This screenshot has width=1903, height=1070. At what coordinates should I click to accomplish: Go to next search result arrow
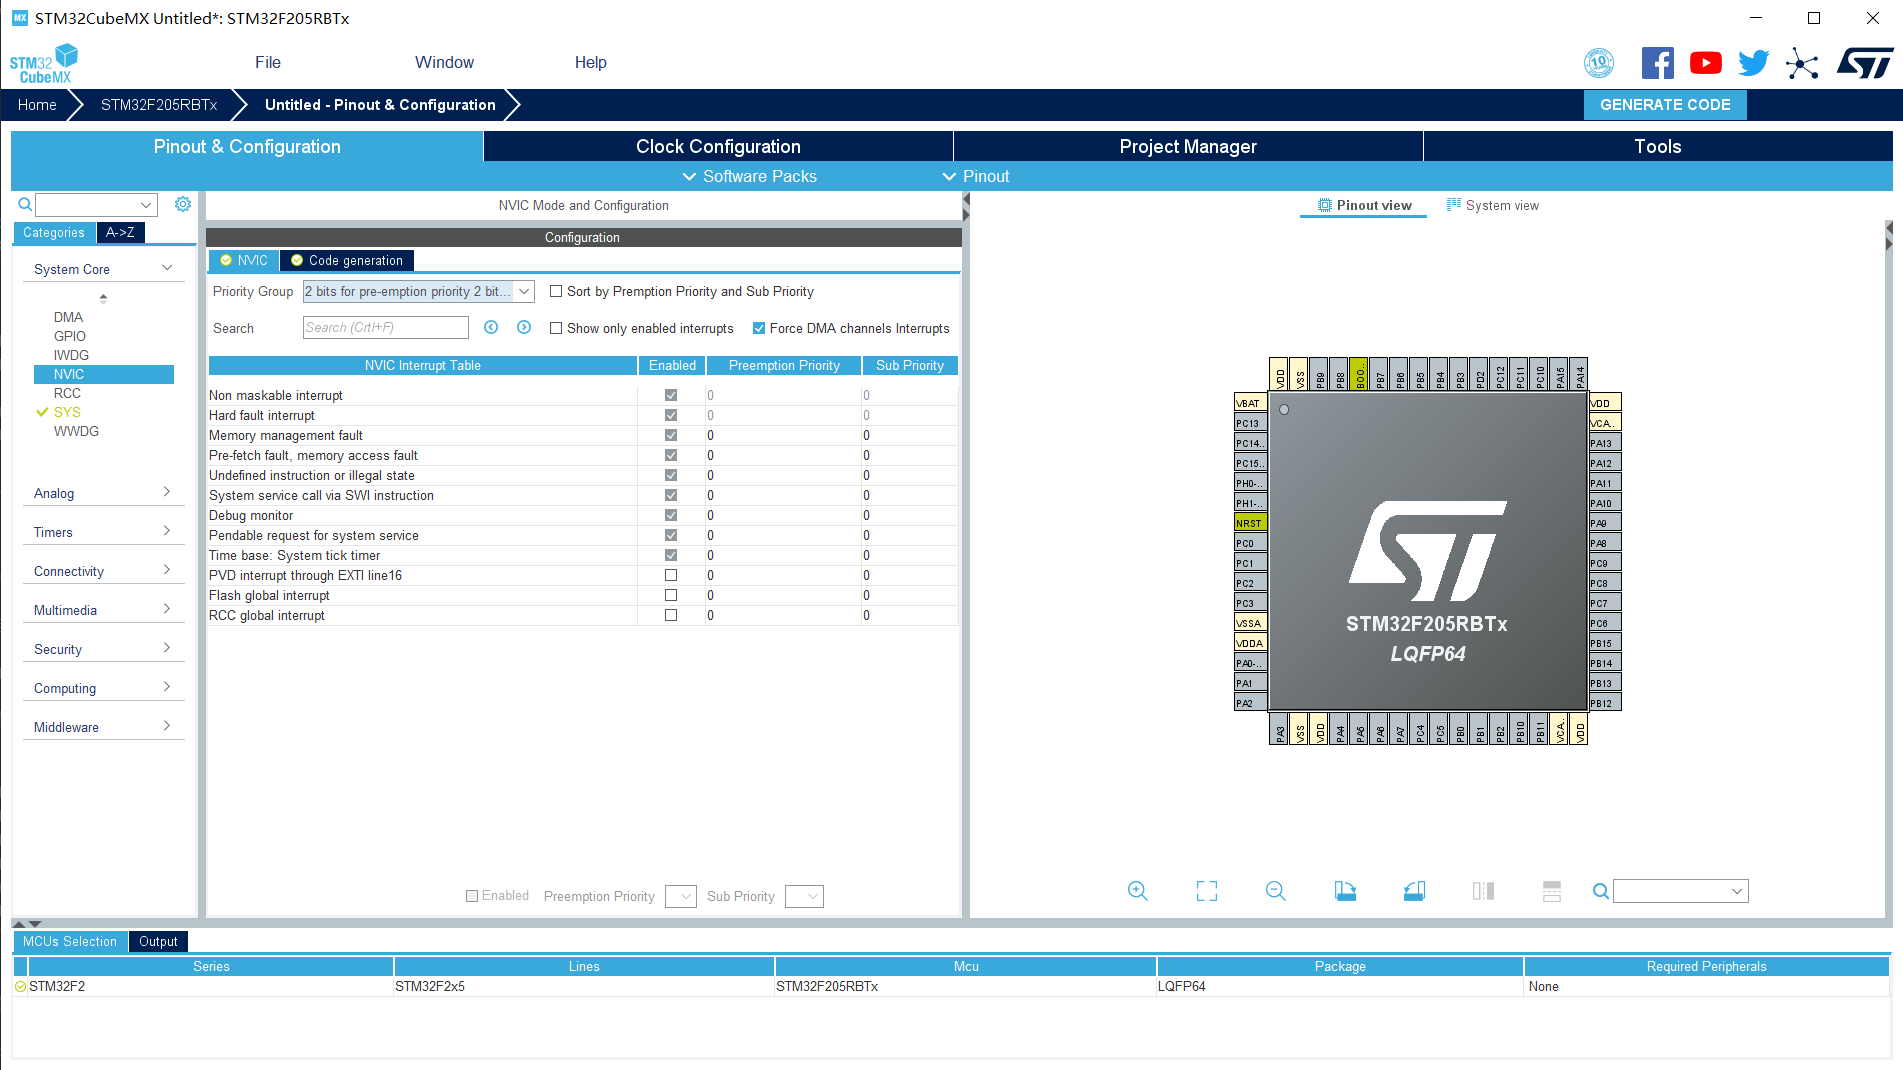[524, 327]
